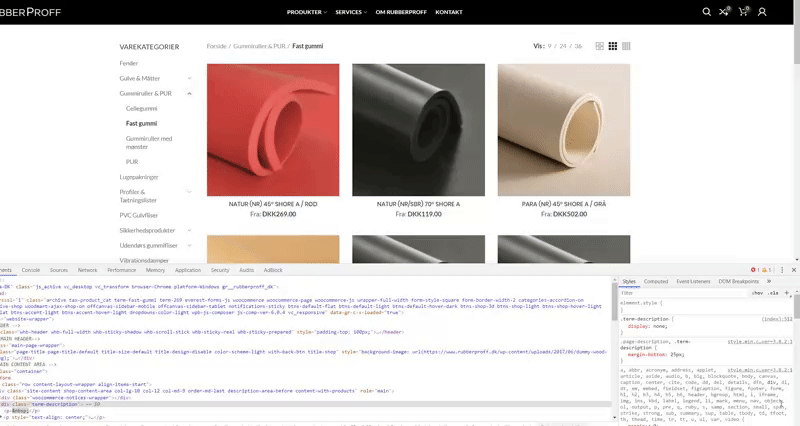Switch to DevTools Sources tab
The width and height of the screenshot is (800, 426).
(59, 270)
